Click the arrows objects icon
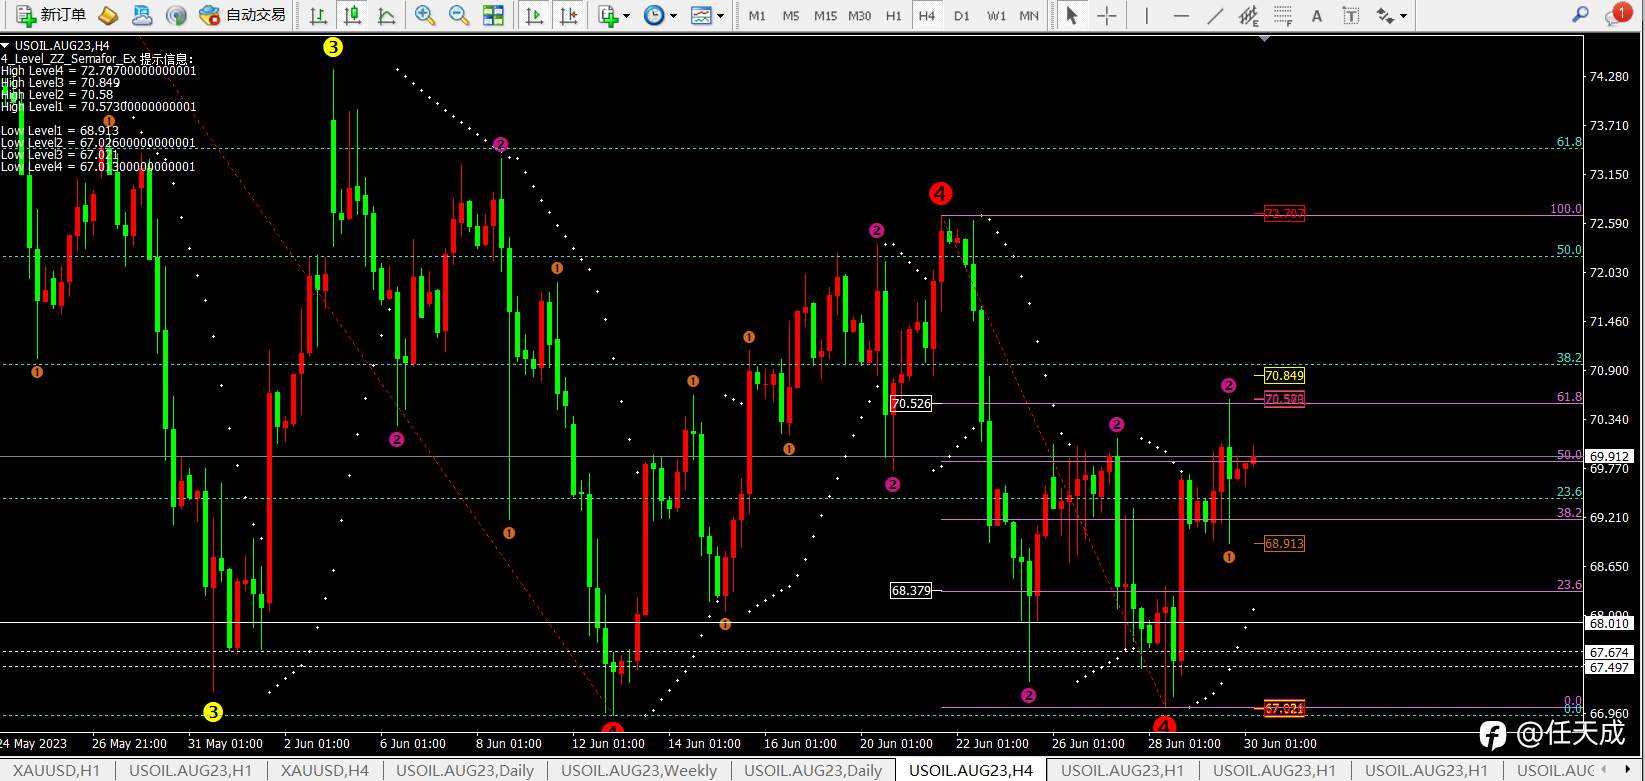This screenshot has width=1645, height=781. [1385, 15]
